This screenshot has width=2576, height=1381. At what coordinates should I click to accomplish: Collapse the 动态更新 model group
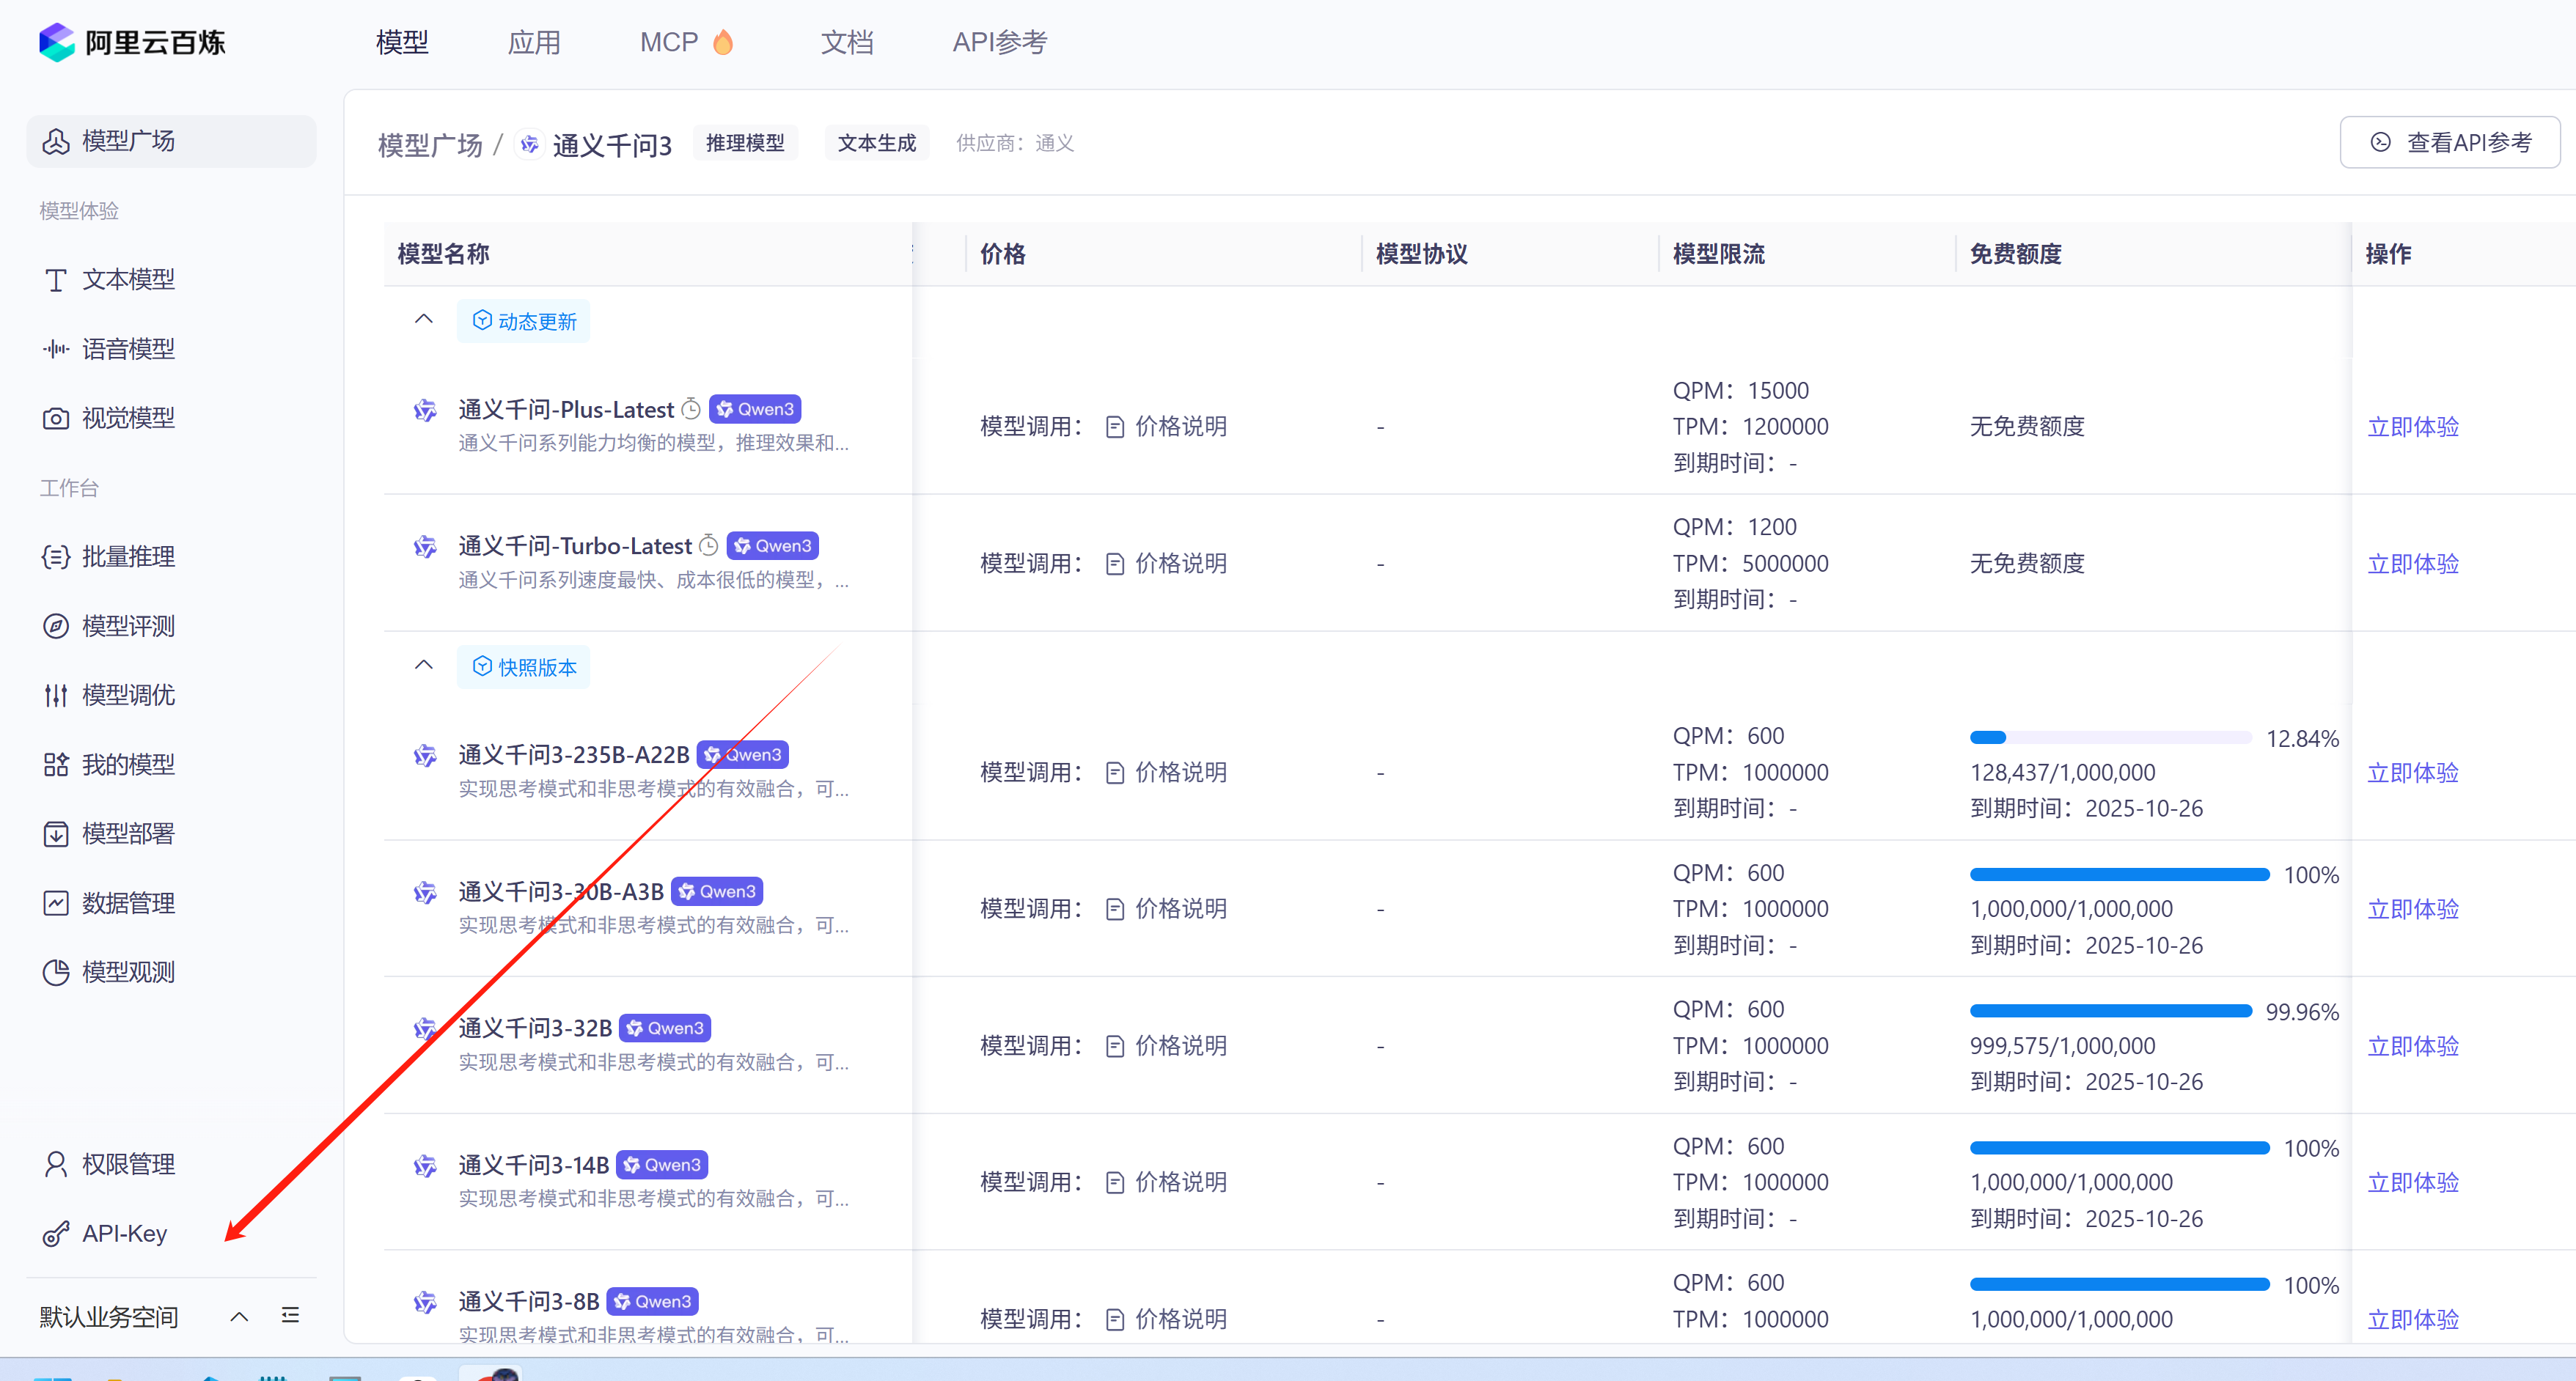point(423,319)
